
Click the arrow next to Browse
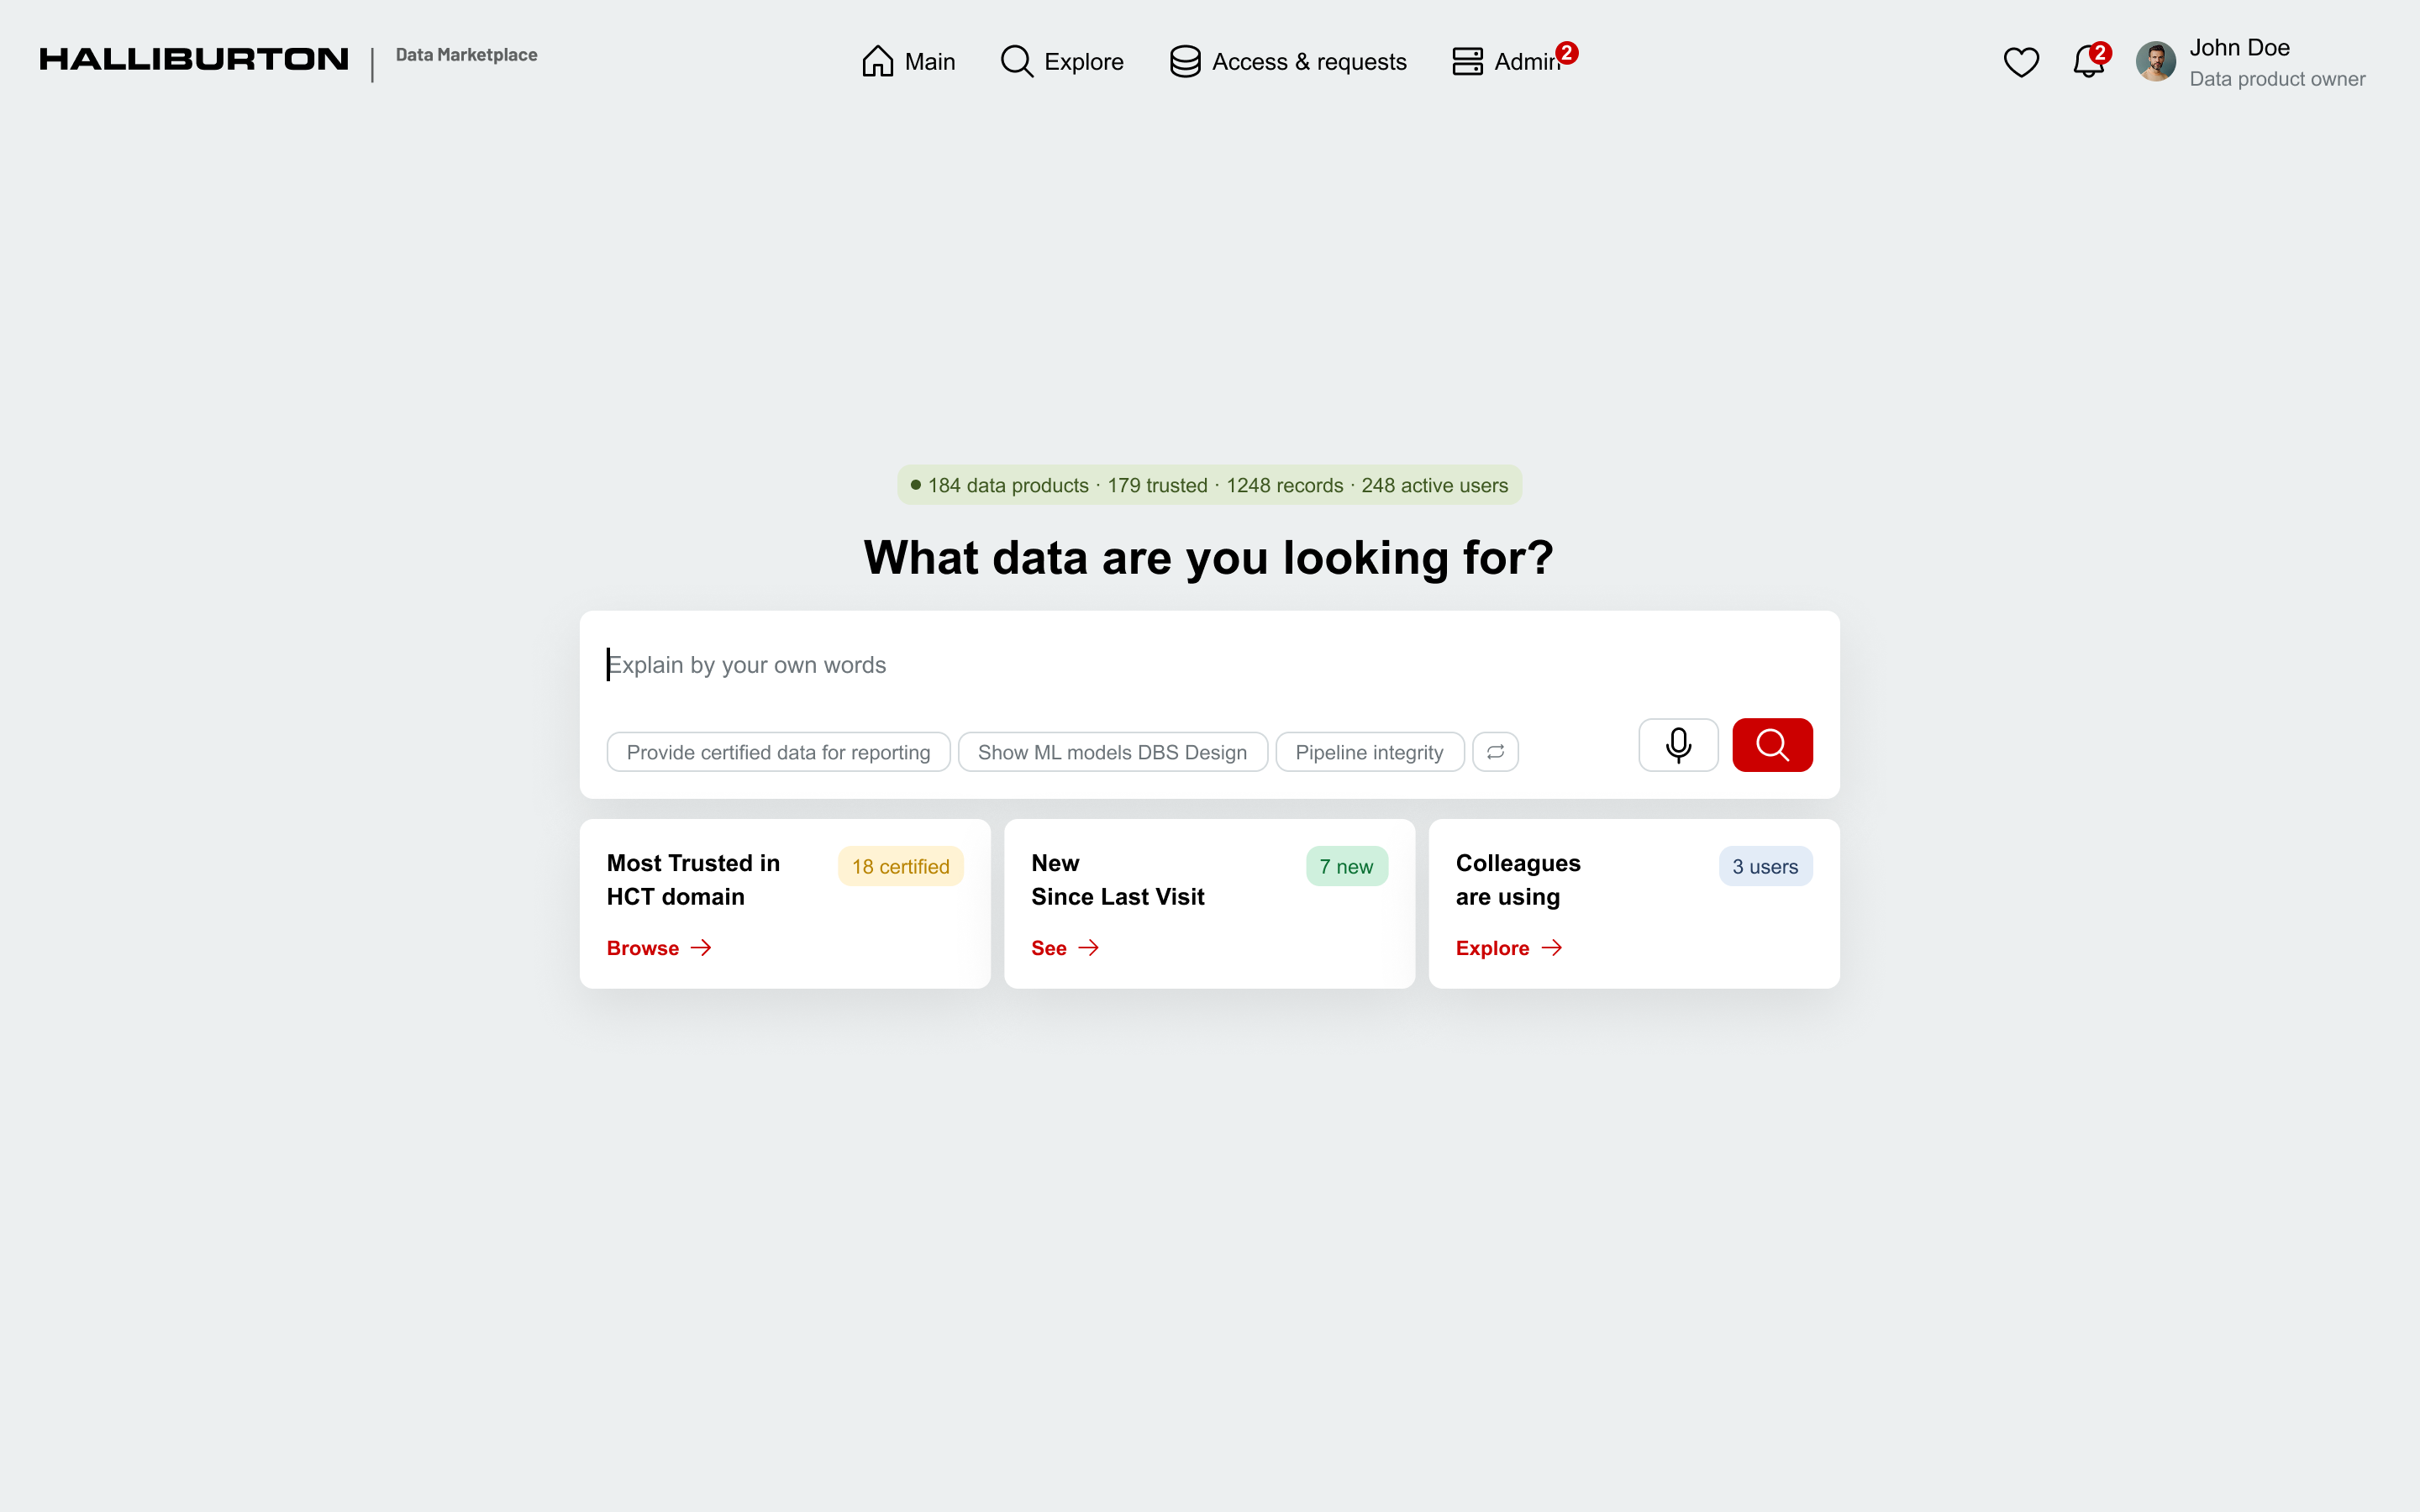701,948
